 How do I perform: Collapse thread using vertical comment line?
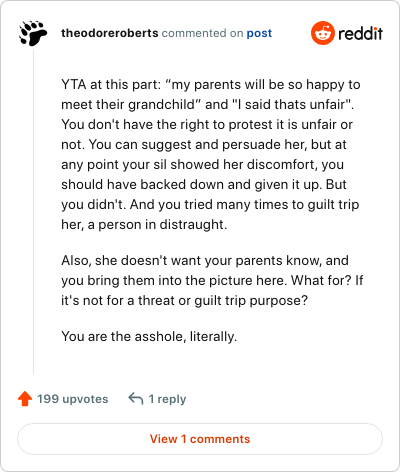coord(33,212)
